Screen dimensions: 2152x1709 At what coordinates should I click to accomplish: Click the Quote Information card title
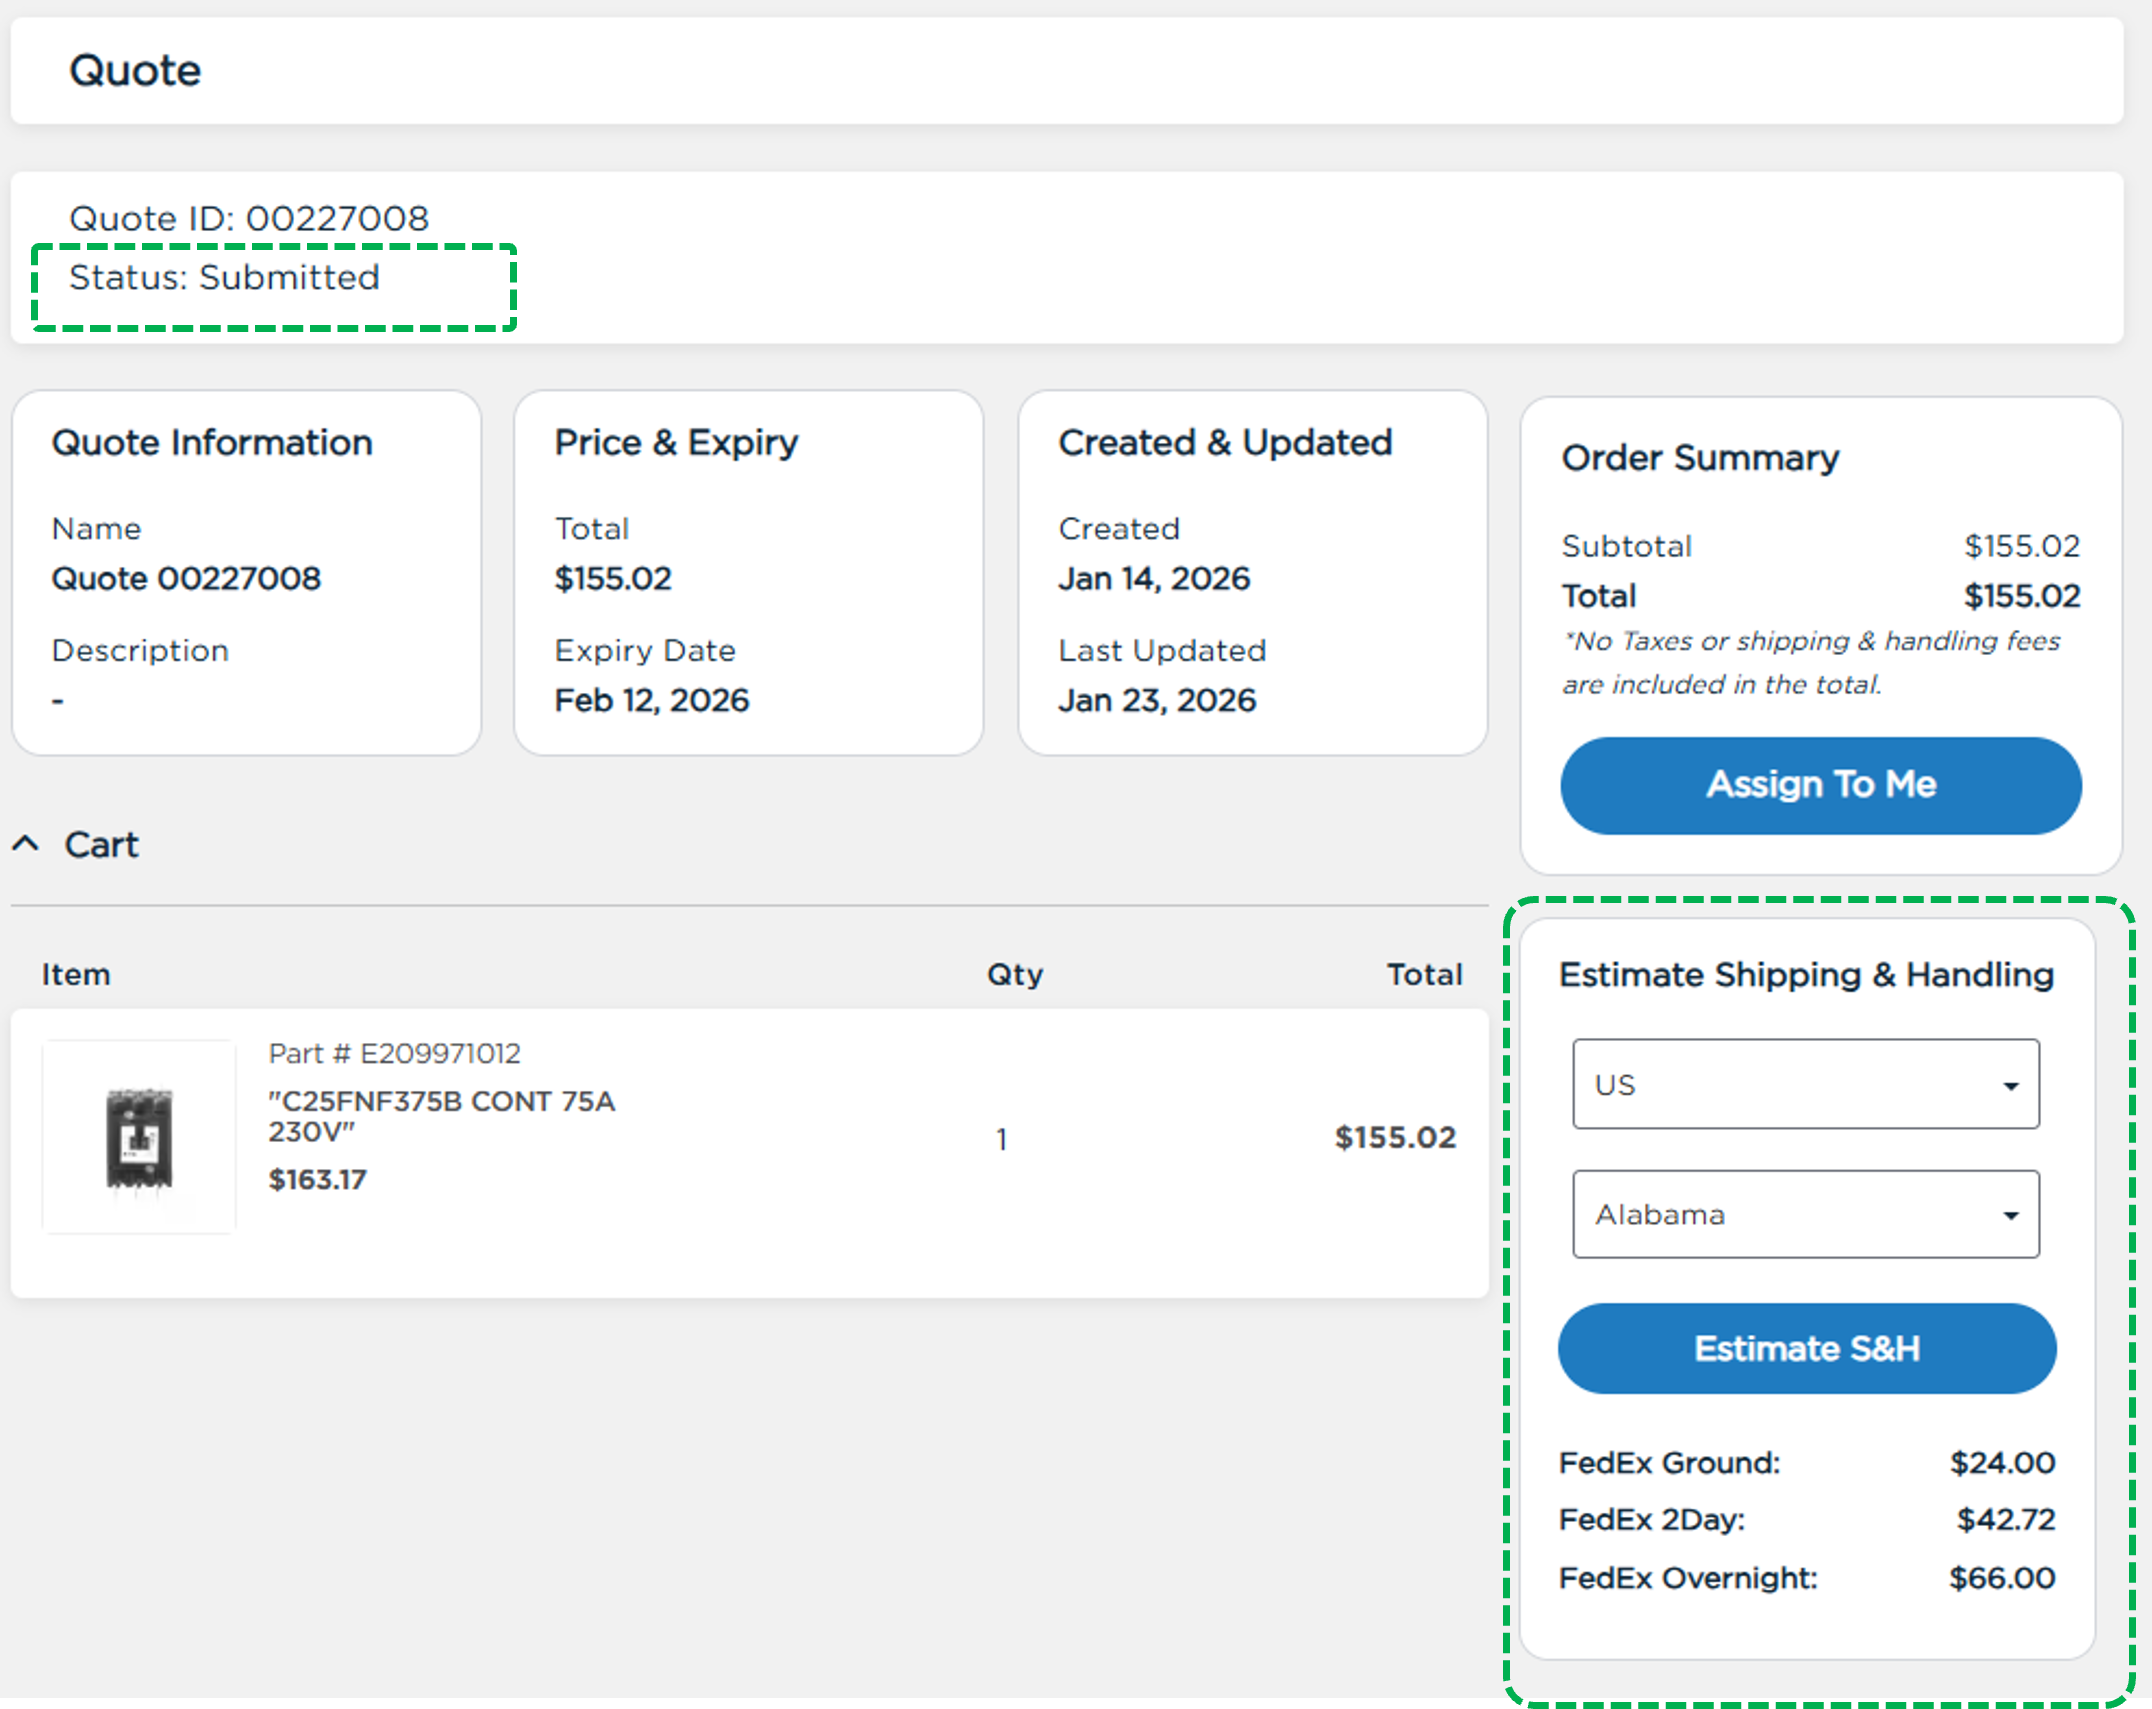pyautogui.click(x=212, y=442)
